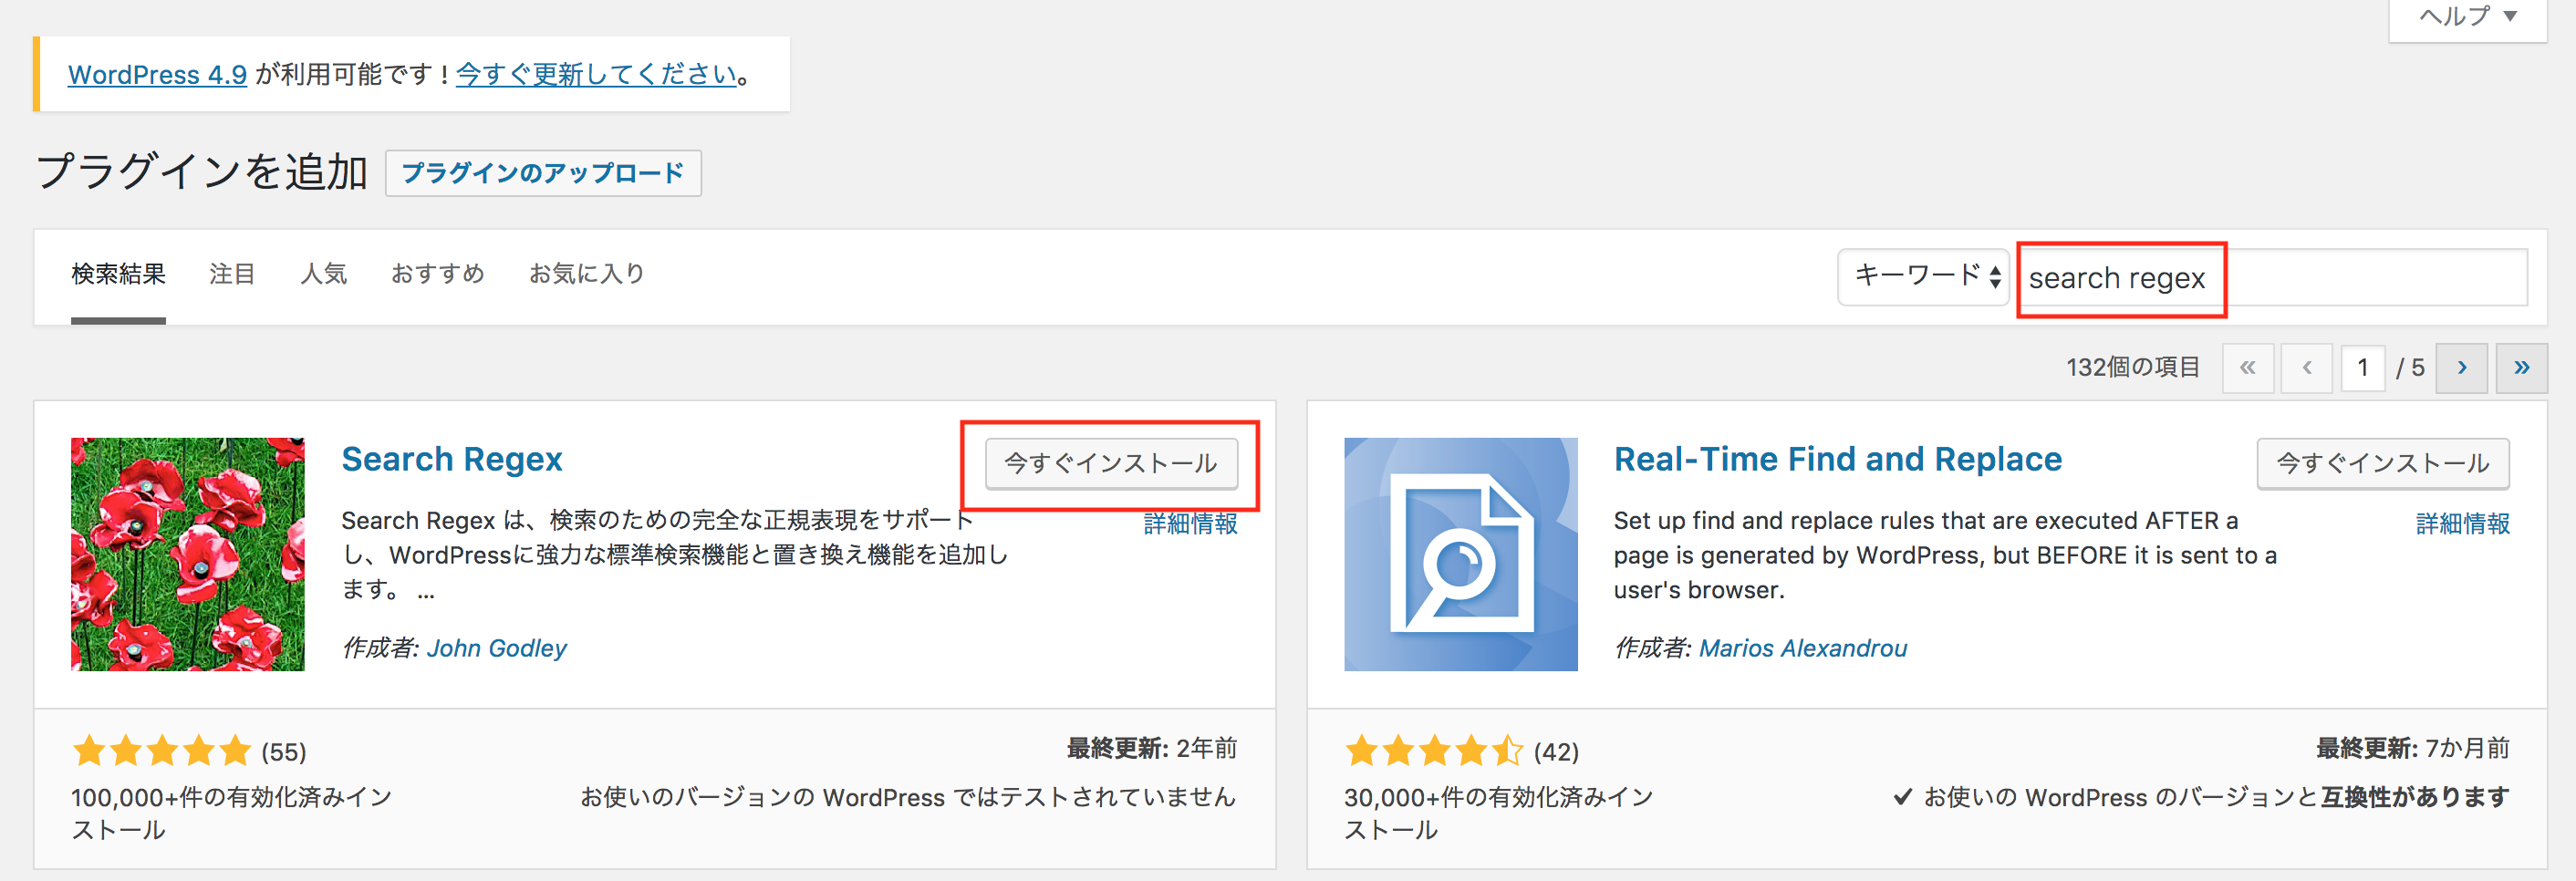2576x881 pixels.
Task: Go to the previous results page
Action: (2306, 367)
